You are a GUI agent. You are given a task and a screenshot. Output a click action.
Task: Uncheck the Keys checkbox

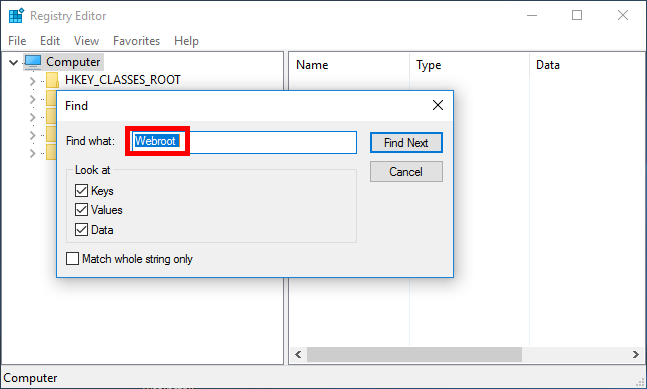[x=81, y=191]
